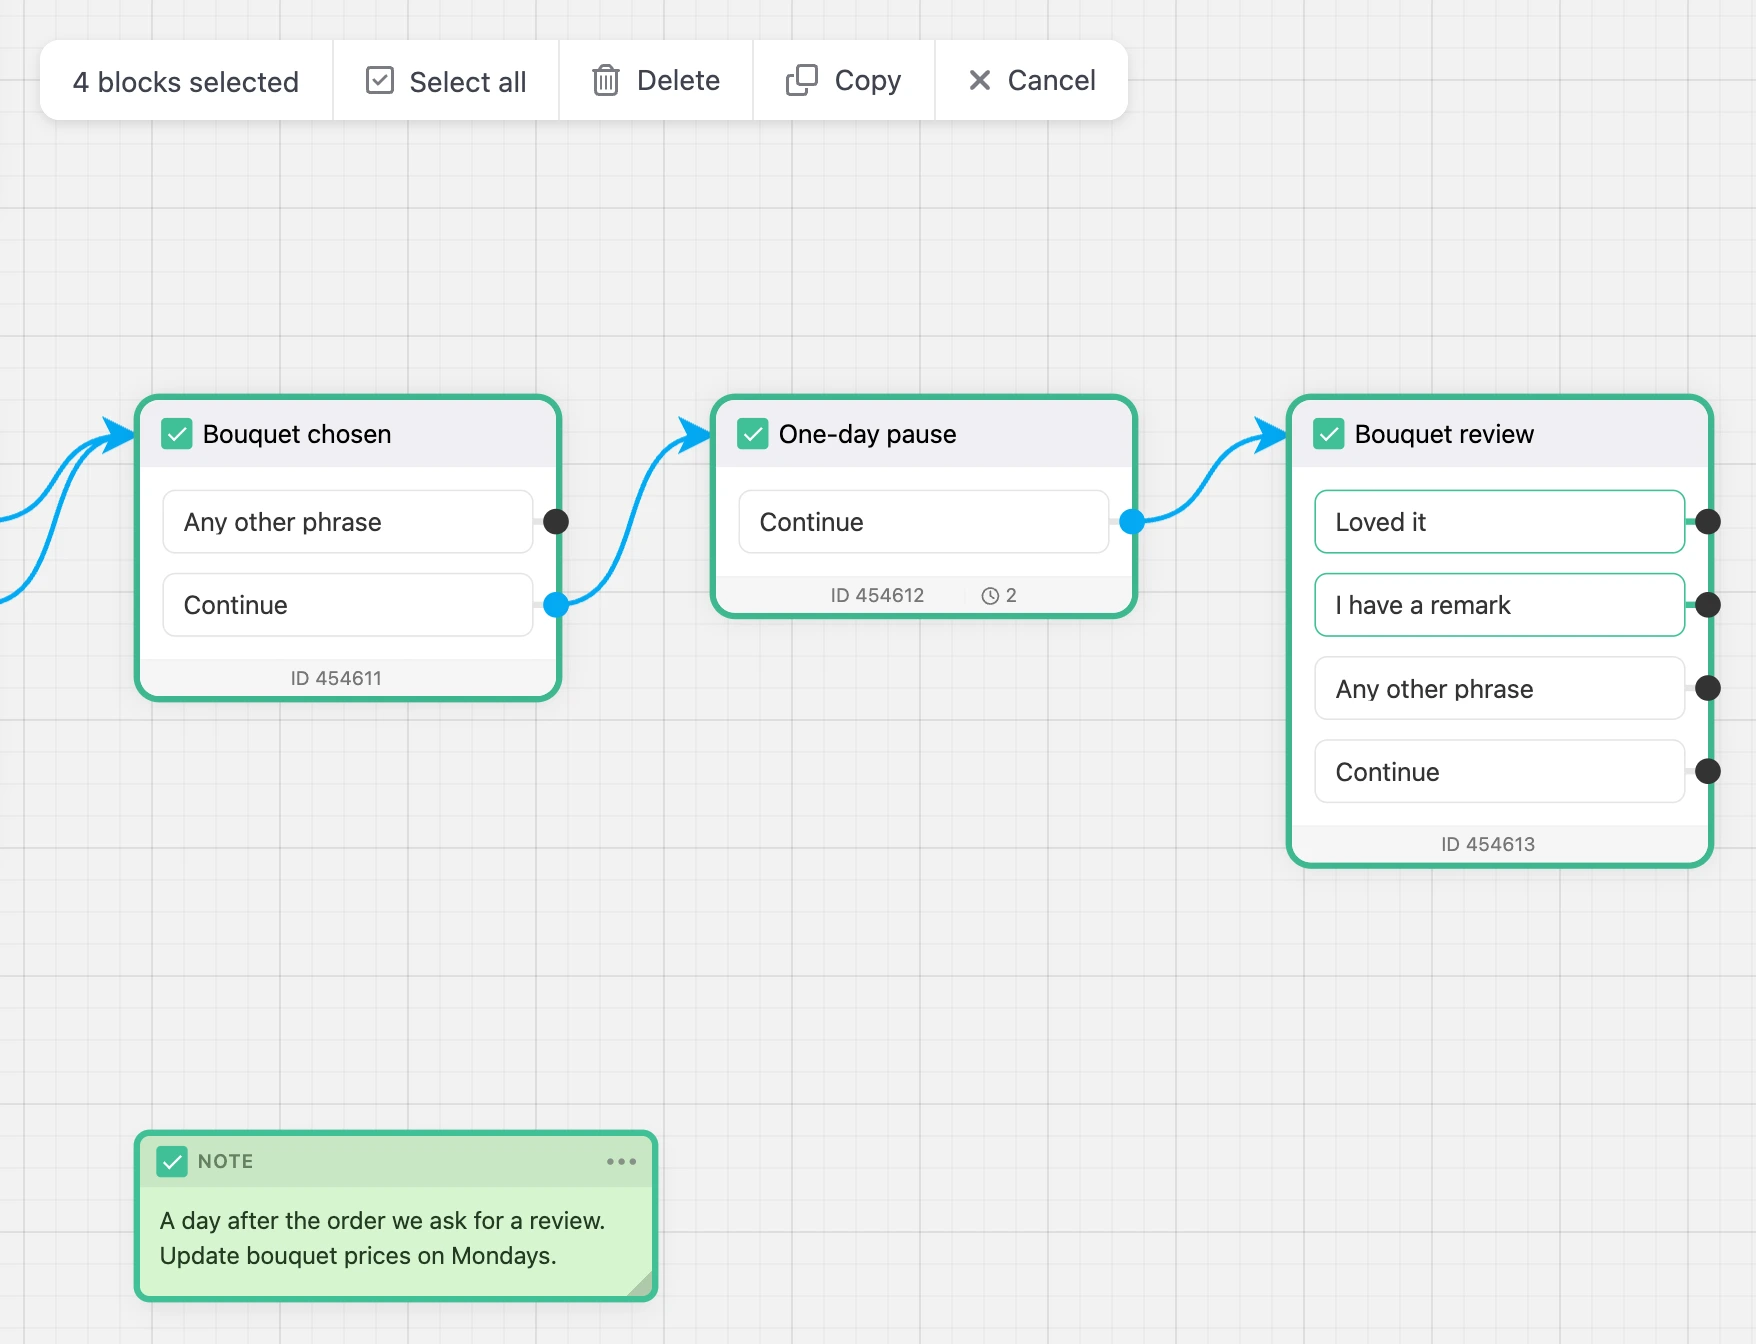Select the I have a remark option

[x=1499, y=605]
